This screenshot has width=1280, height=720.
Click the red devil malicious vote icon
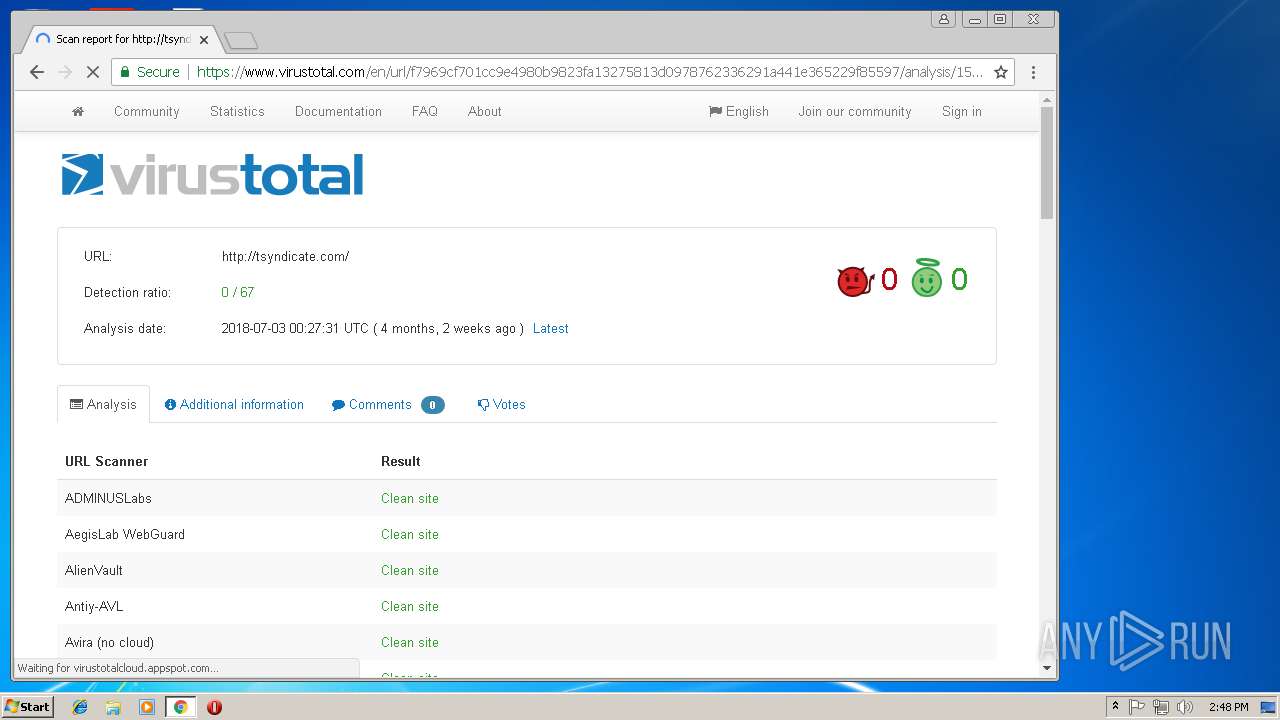855,281
